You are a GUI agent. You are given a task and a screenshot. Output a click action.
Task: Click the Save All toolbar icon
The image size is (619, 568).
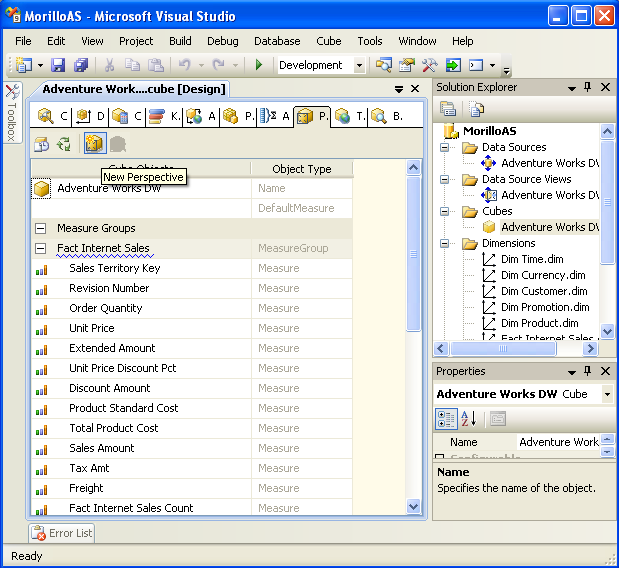point(81,65)
